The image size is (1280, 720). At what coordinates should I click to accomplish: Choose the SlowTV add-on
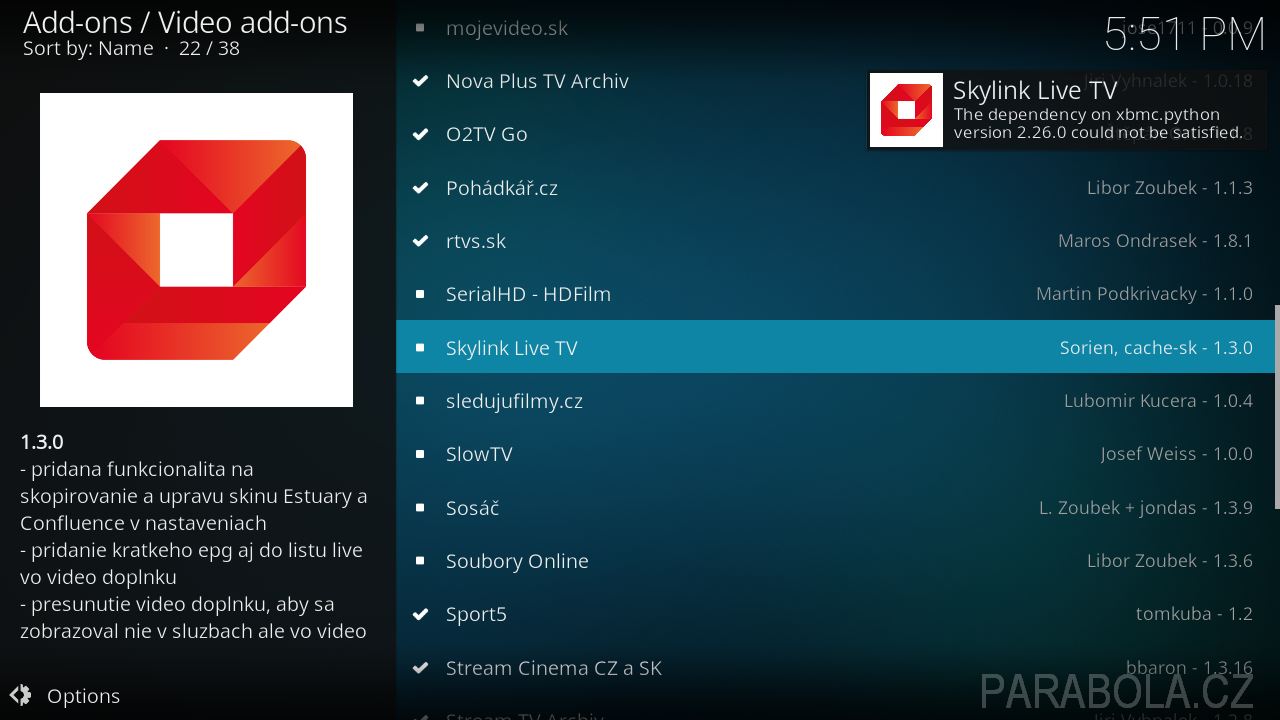pyautogui.click(x=835, y=454)
